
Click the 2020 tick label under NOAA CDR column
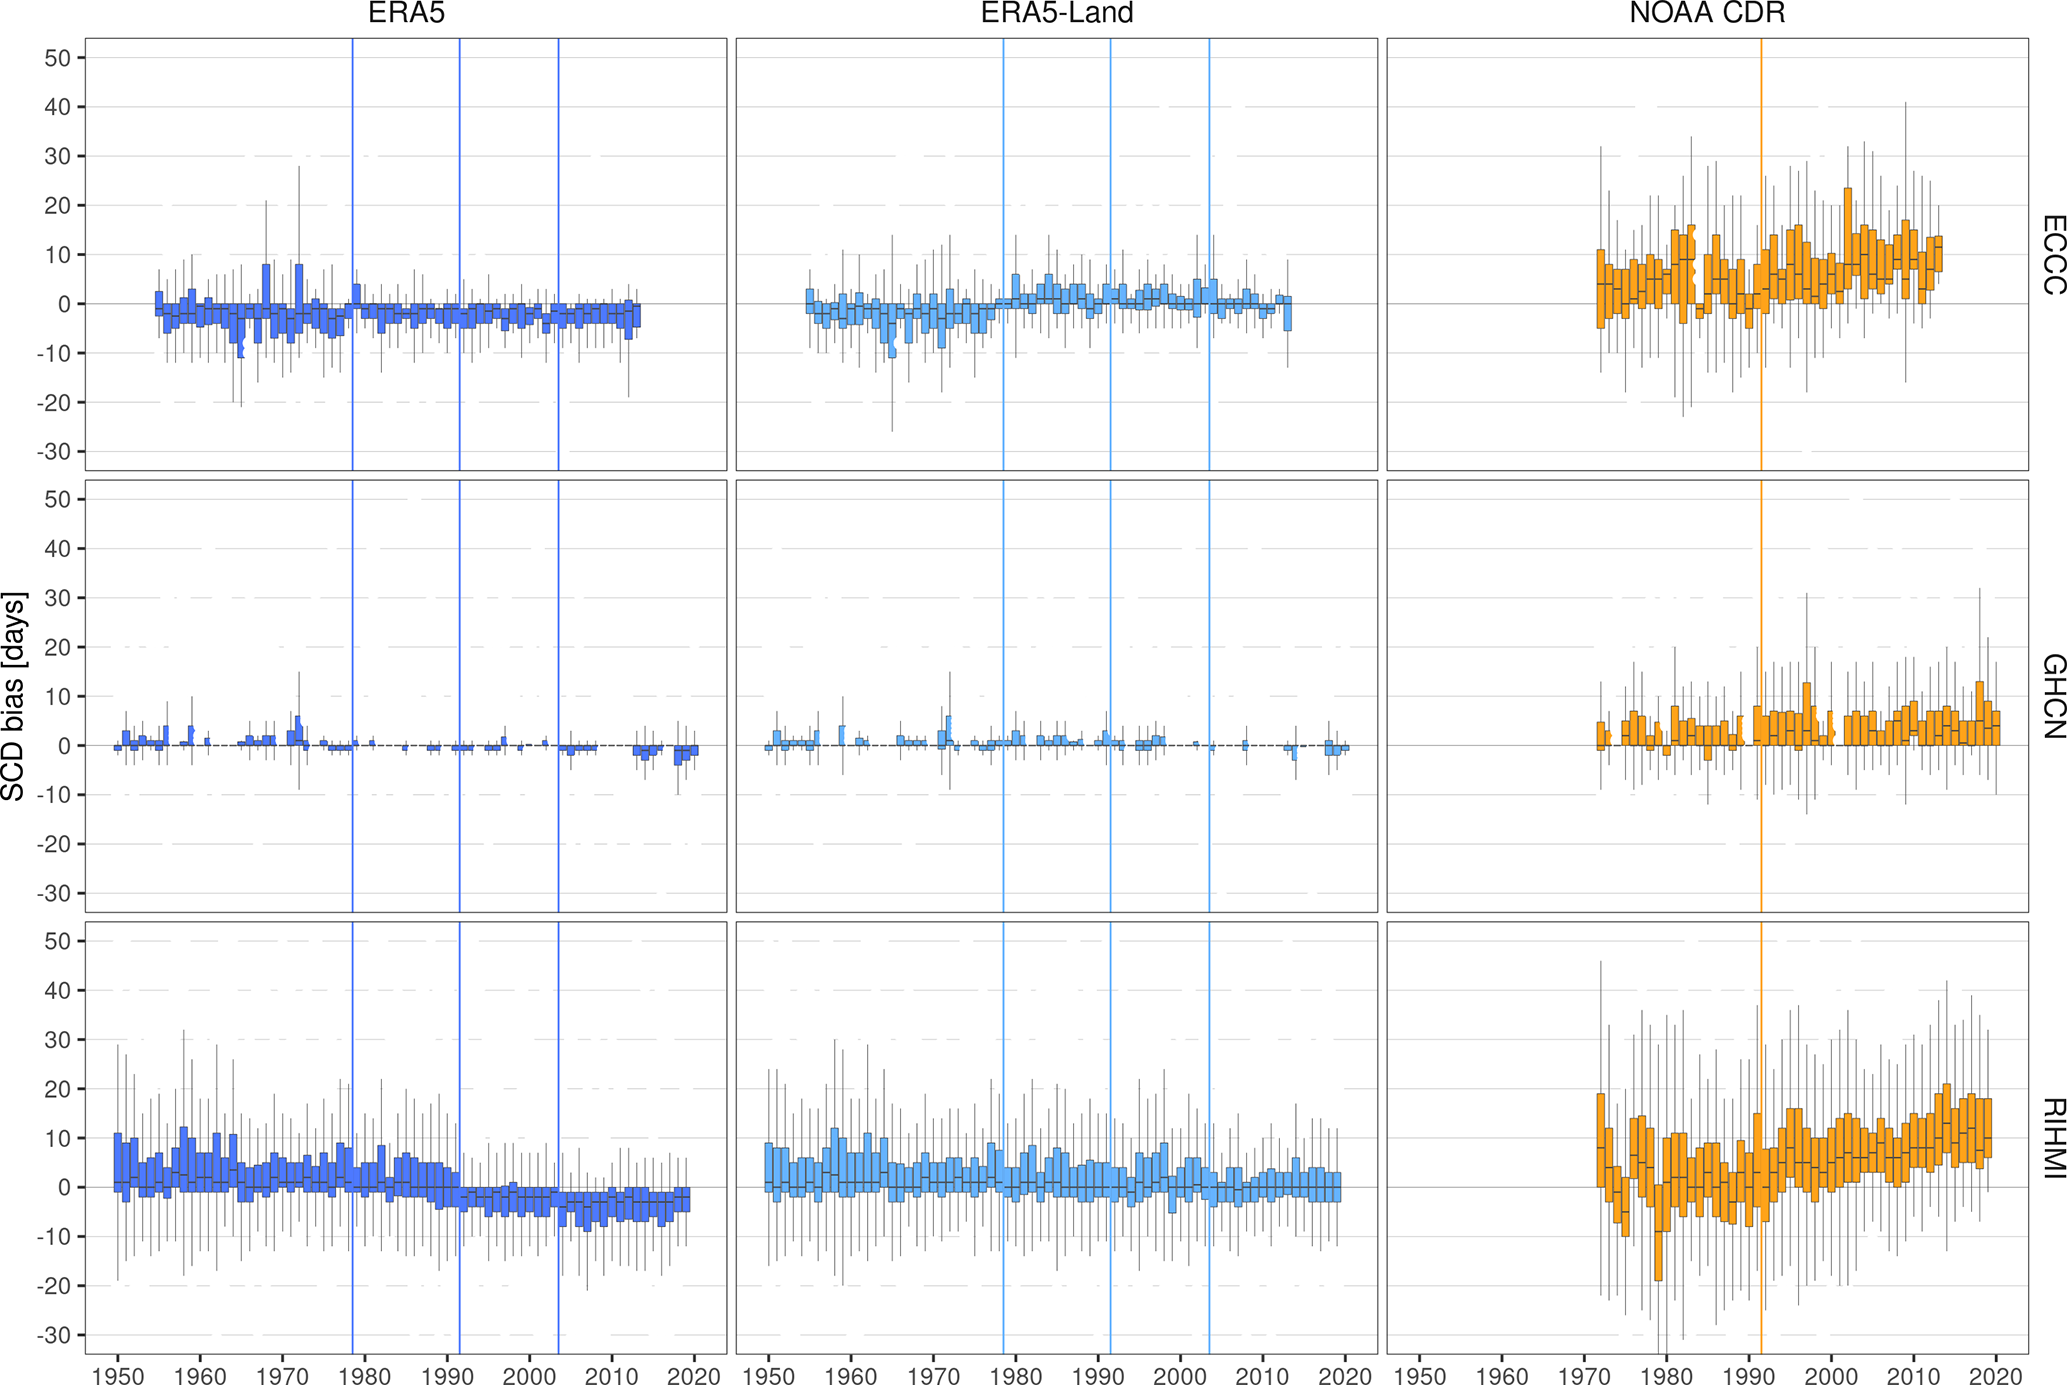point(1996,1375)
